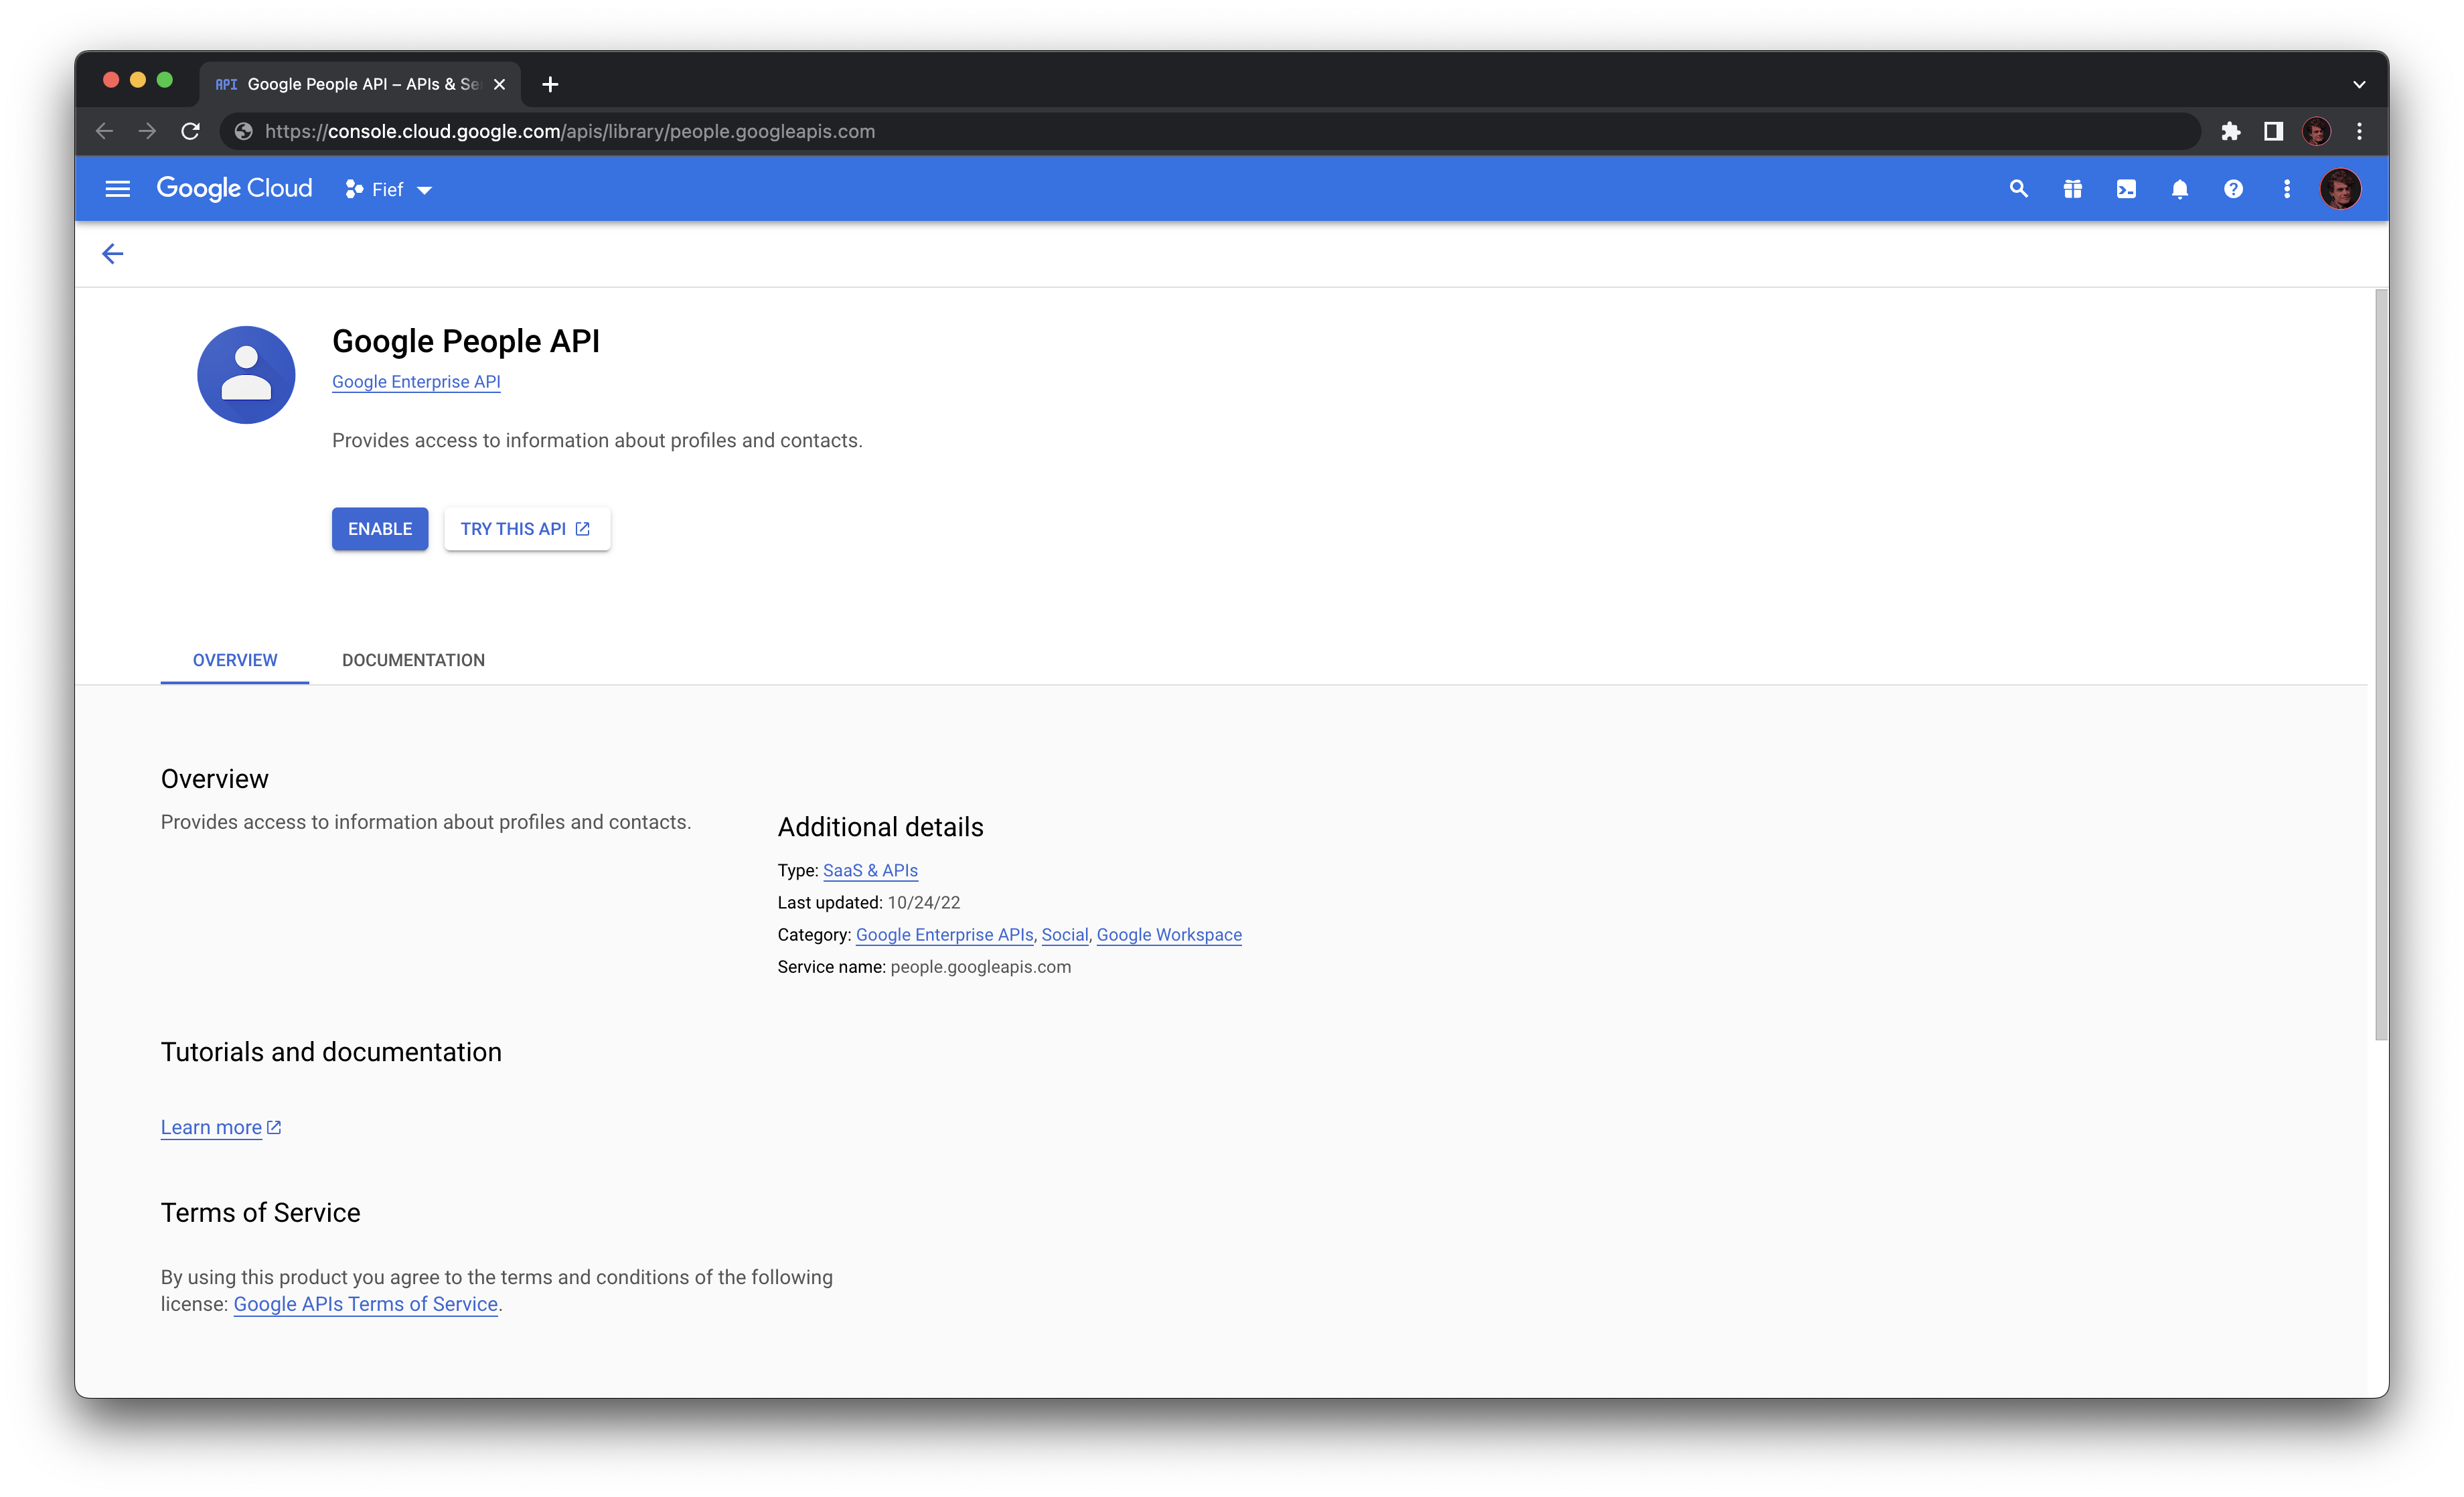Click the free trial gift icon
This screenshot has width=2464, height=1497.
pos(2072,188)
